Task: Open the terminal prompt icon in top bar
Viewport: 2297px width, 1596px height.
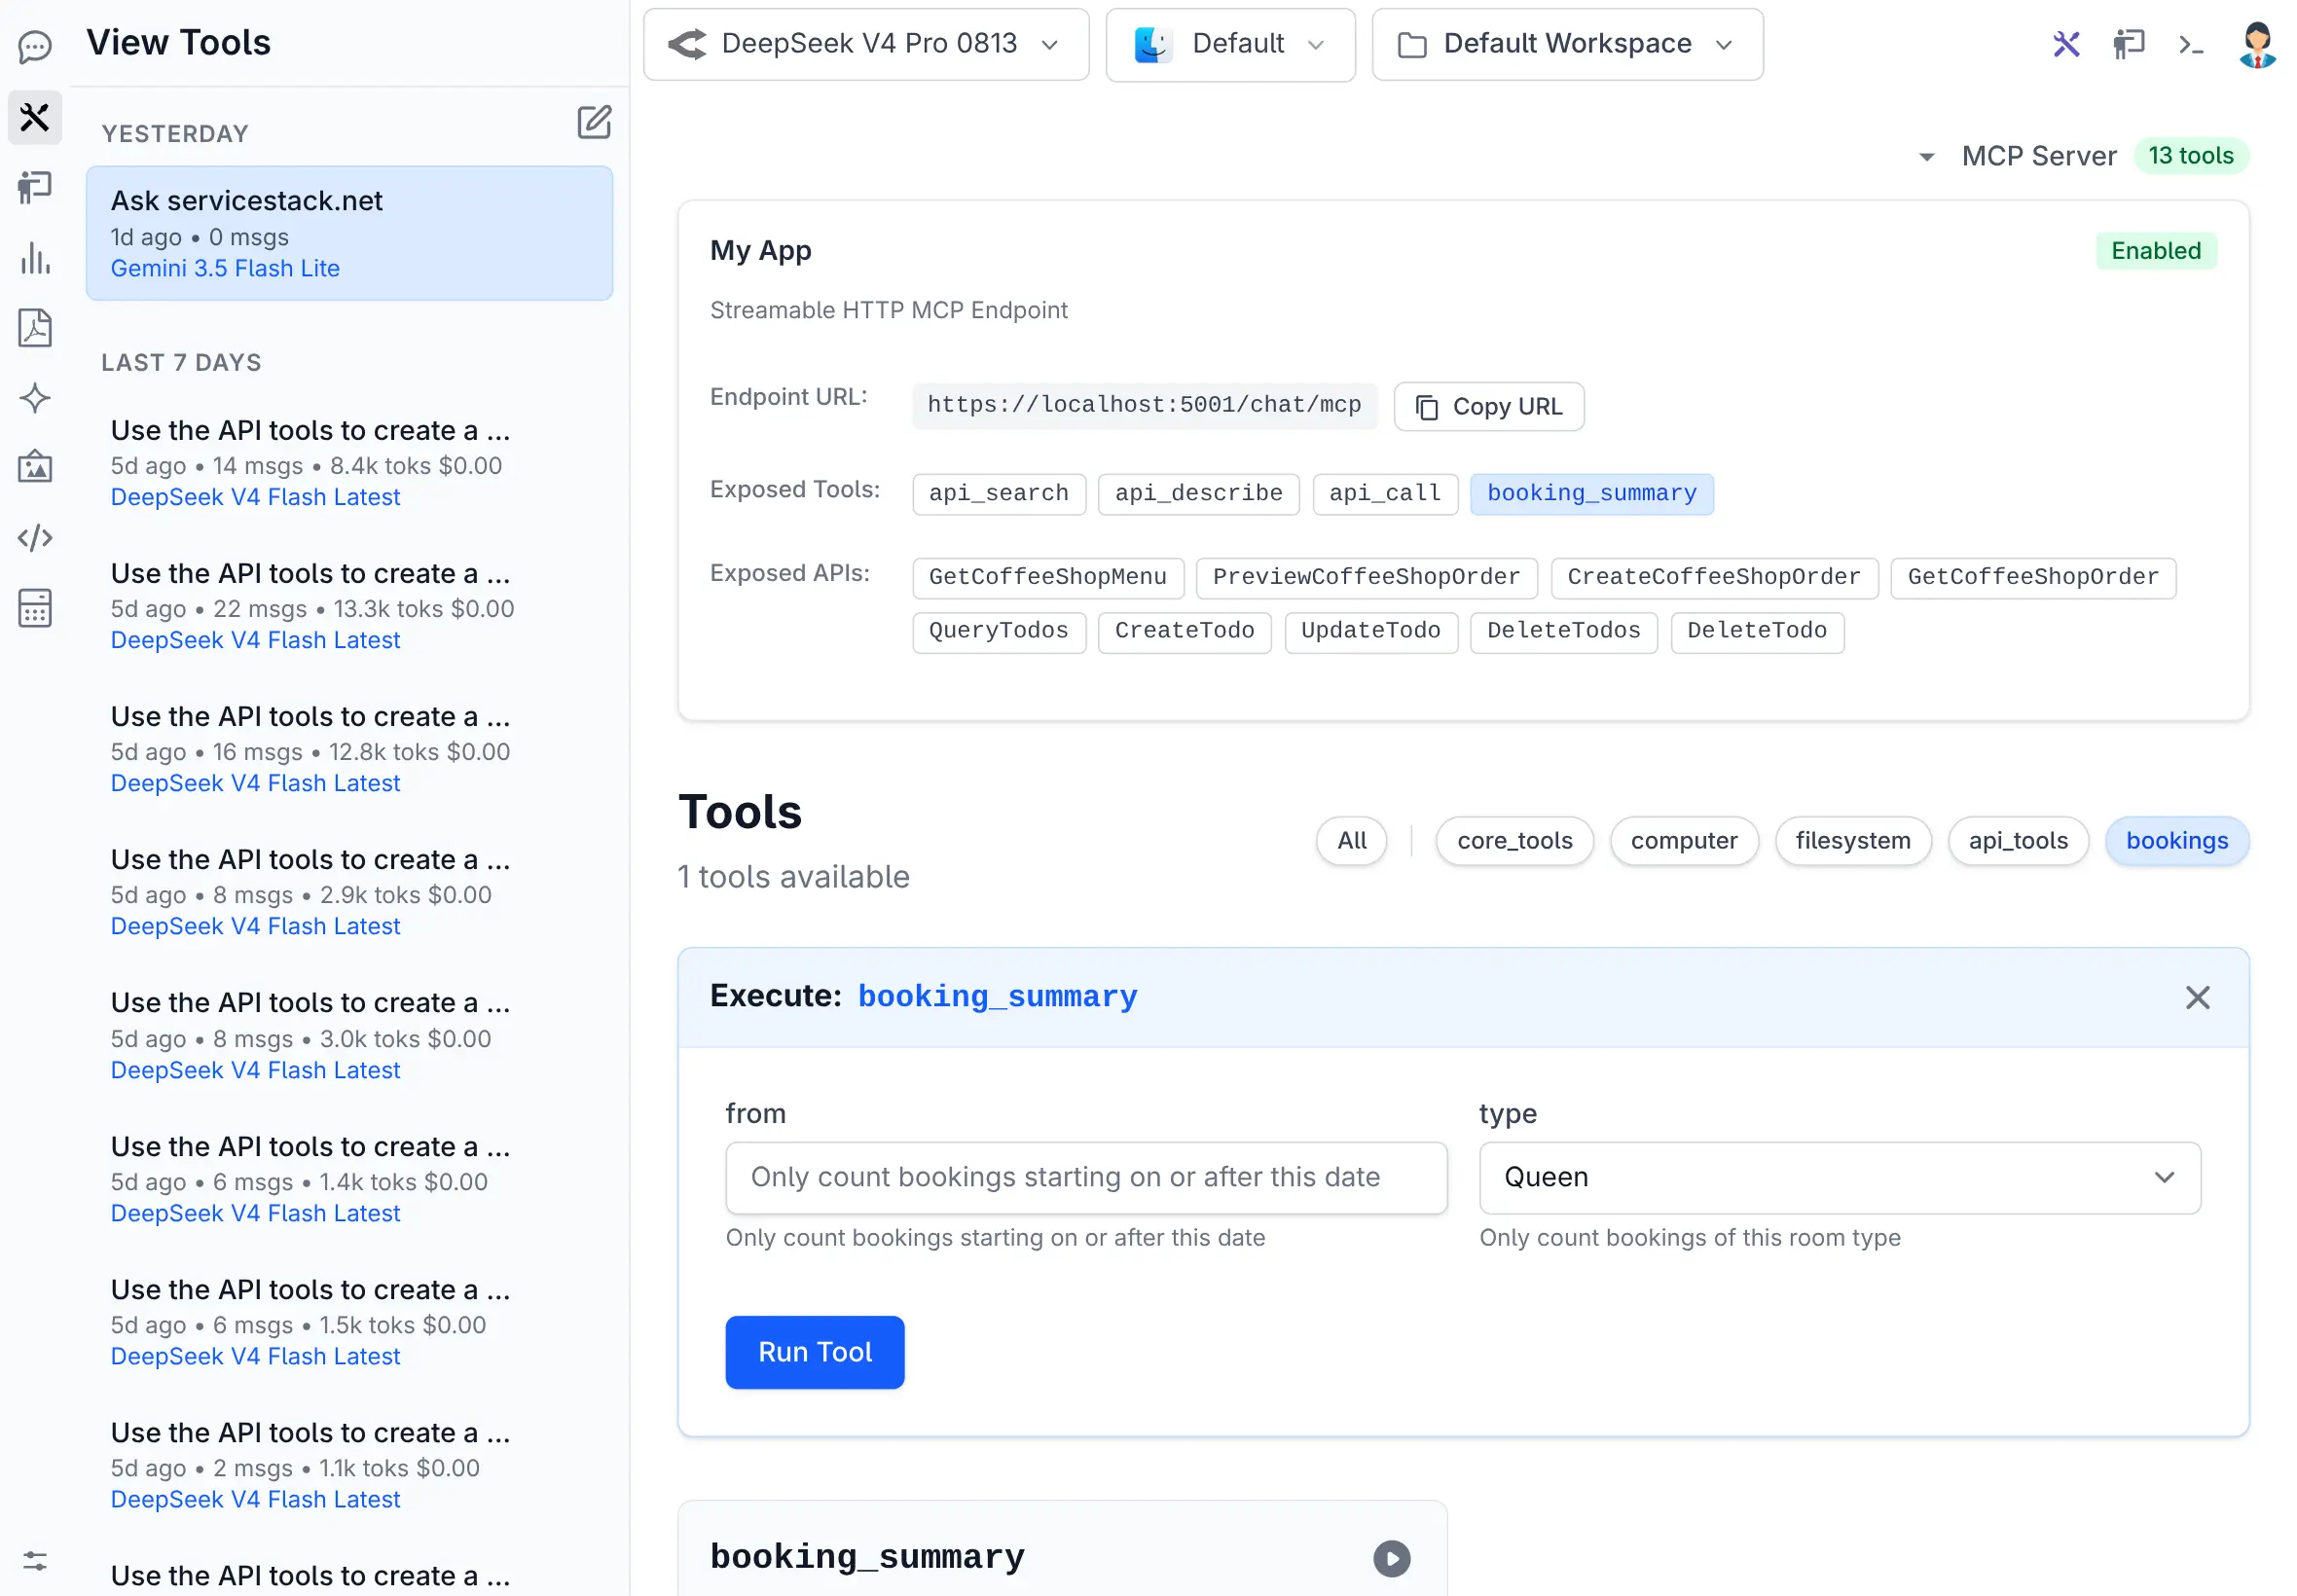Action: tap(2191, 44)
